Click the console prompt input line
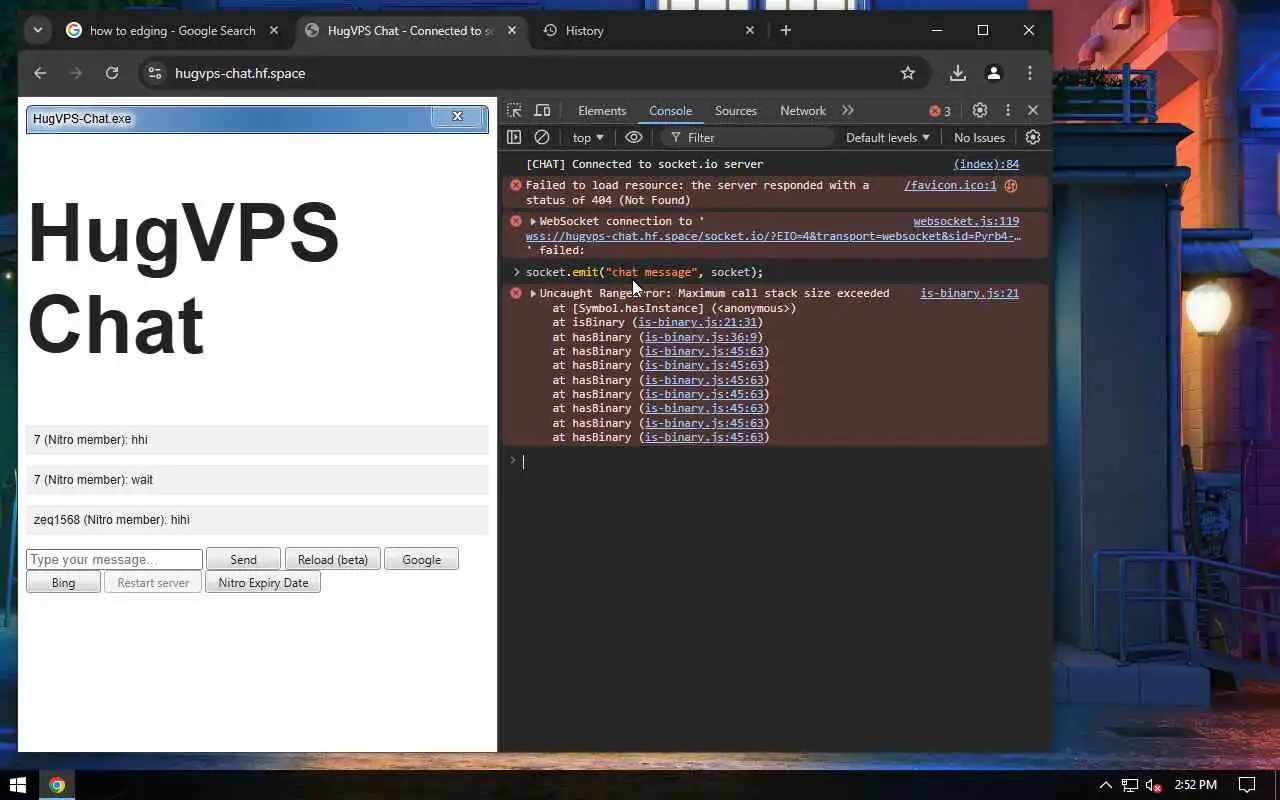1280x800 pixels. [x=780, y=461]
